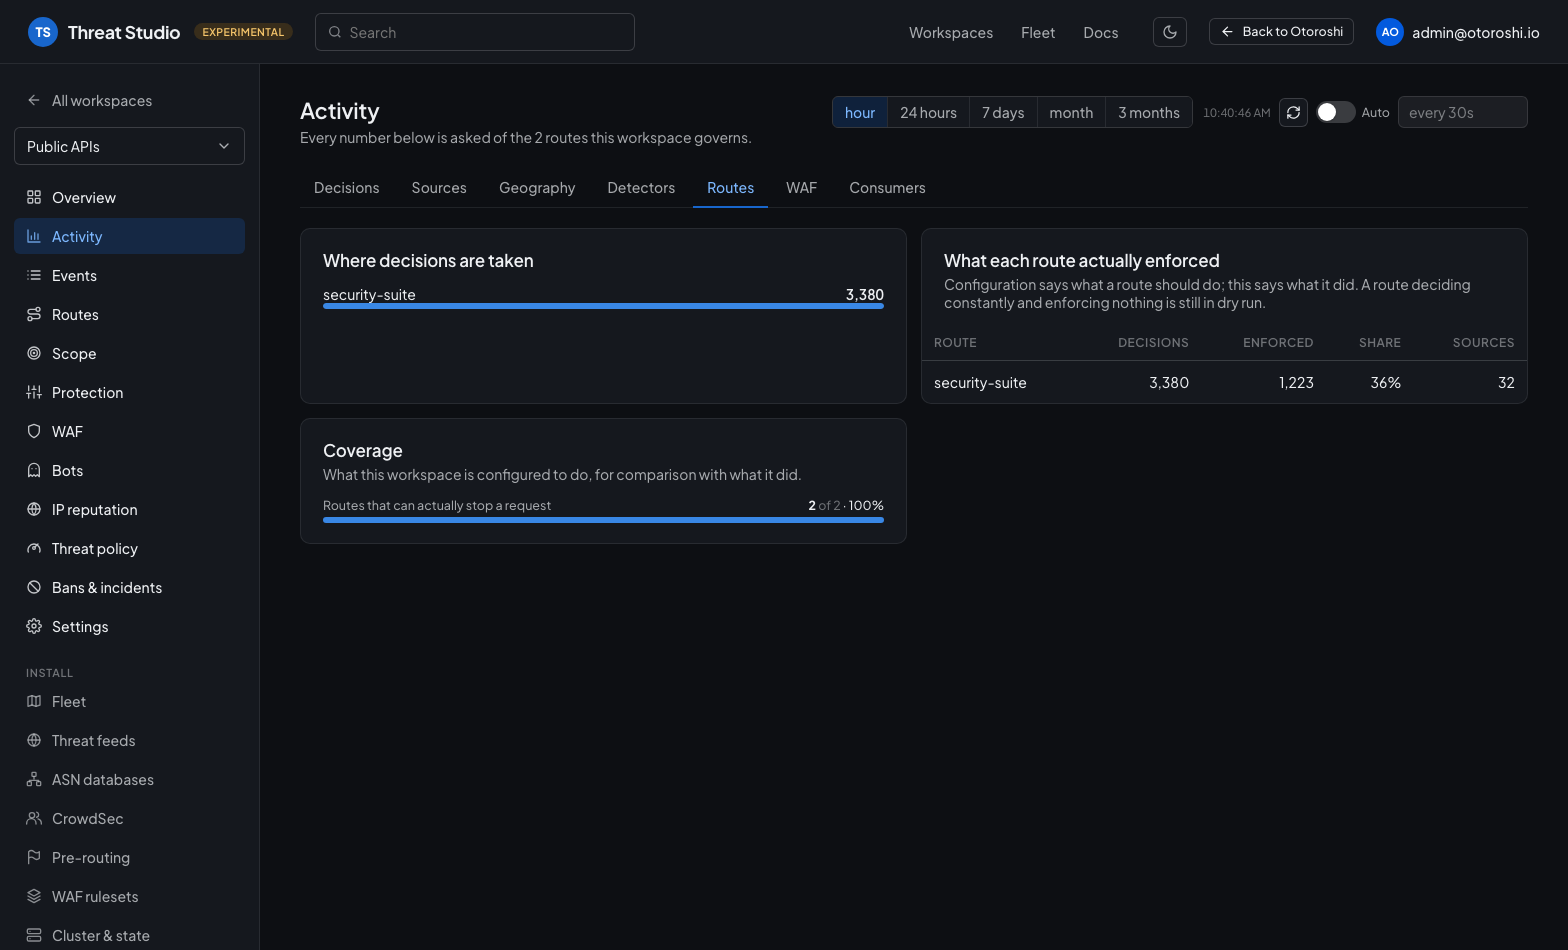Click the refresh data icon button

1293,112
